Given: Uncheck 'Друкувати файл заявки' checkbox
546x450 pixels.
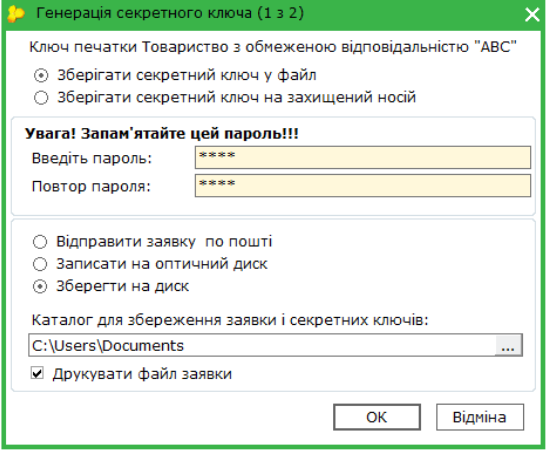Looking at the screenshot, I should (37, 373).
